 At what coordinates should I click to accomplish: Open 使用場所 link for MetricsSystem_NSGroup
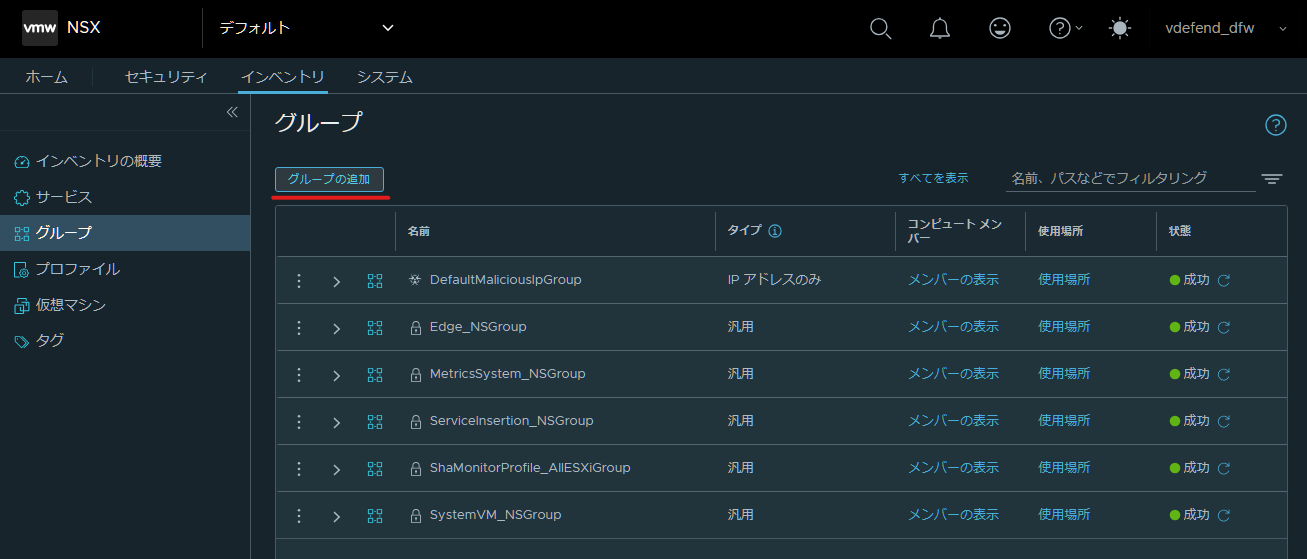pyautogui.click(x=1064, y=374)
